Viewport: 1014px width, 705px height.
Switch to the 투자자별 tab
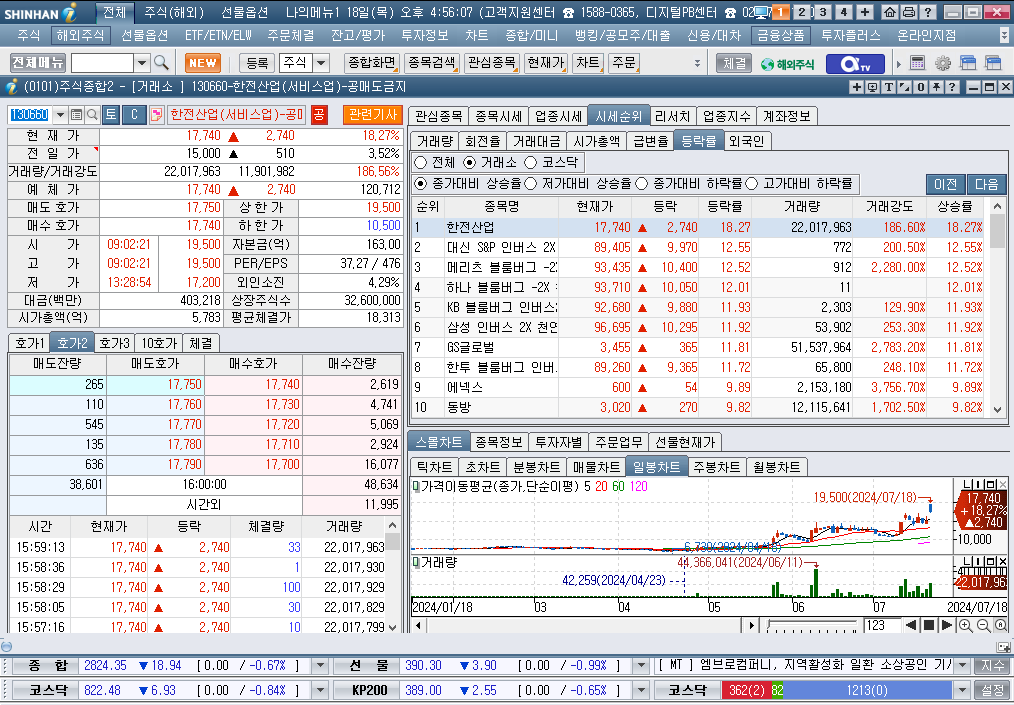tap(559, 442)
